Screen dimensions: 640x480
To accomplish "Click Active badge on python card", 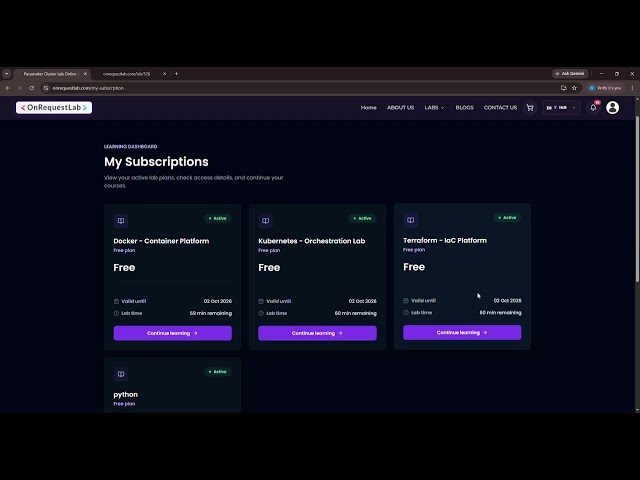I will pos(218,372).
